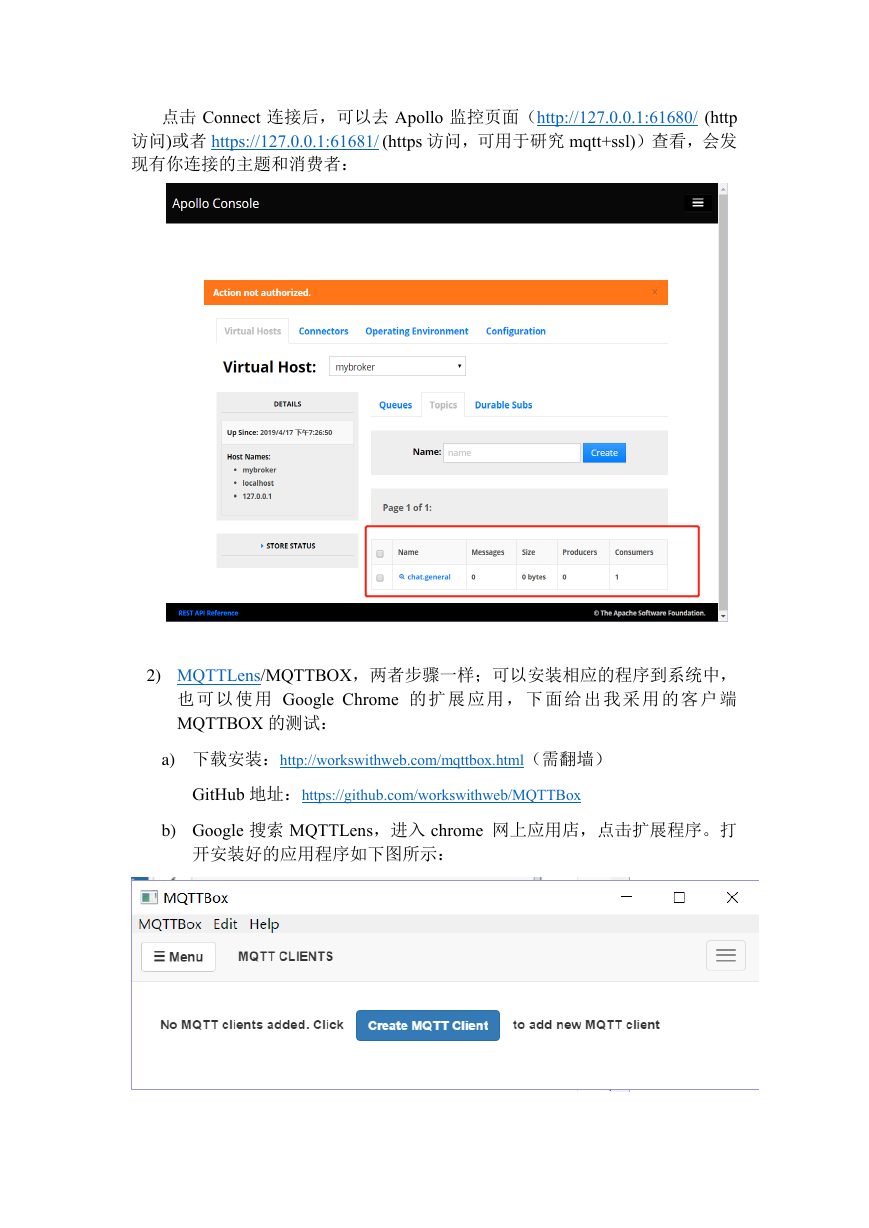Expand the STORE STATUS section
869x1228 pixels.
288,546
